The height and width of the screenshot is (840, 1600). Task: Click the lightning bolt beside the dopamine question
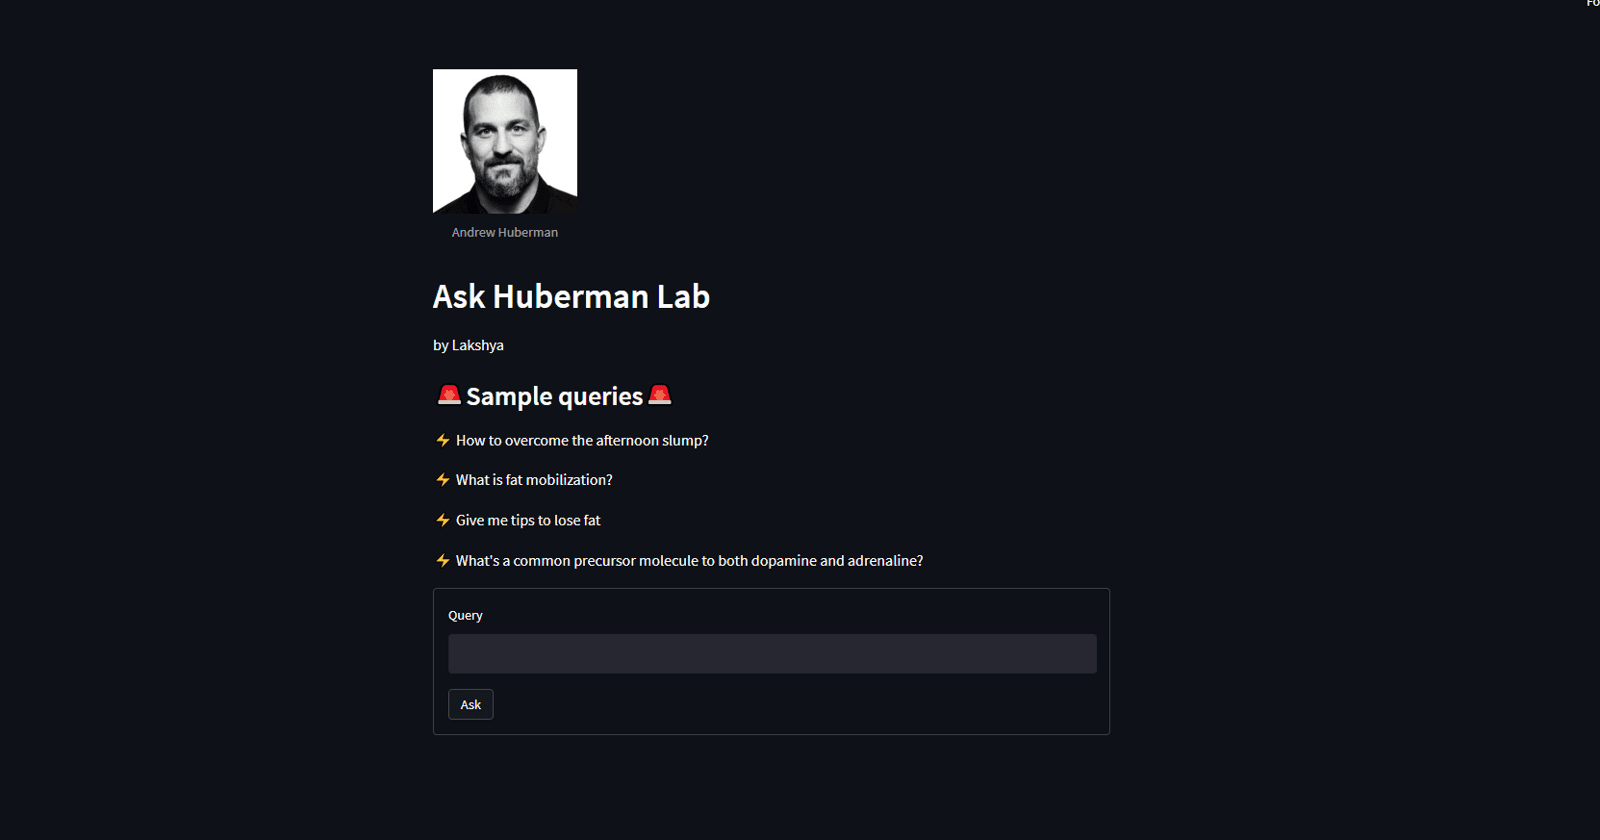[441, 561]
